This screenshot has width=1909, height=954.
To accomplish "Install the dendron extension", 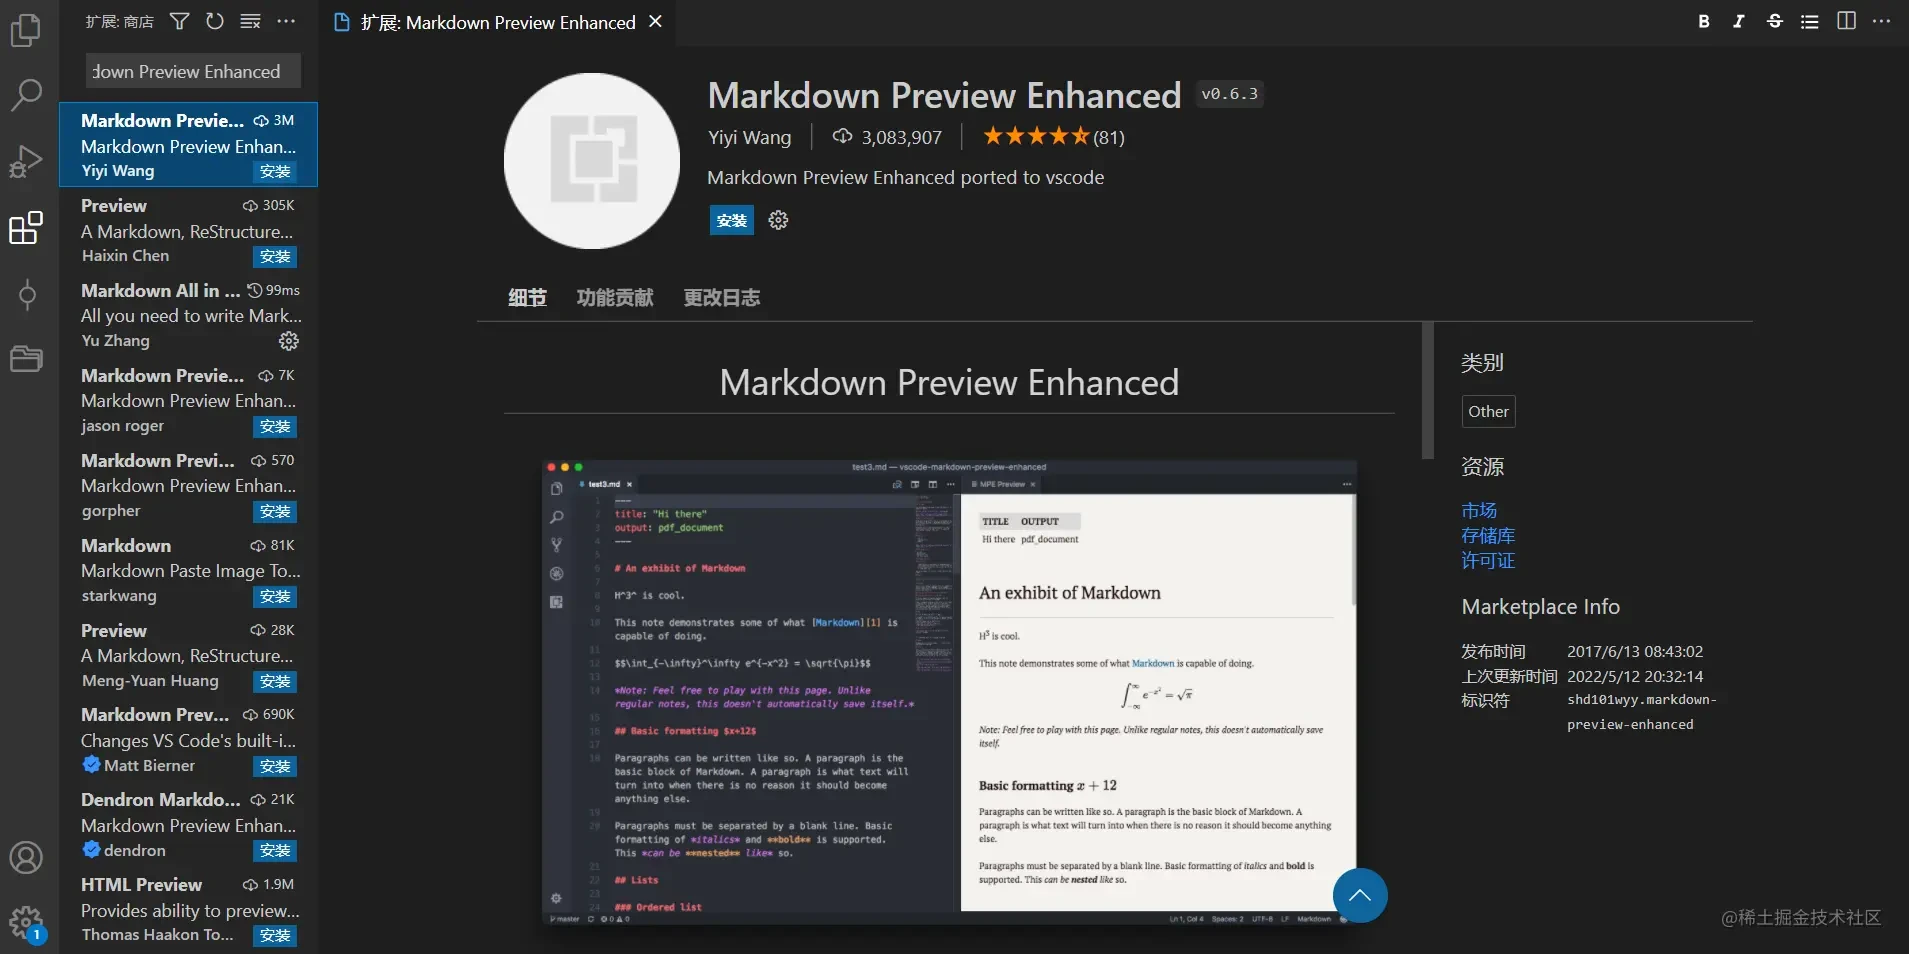I will point(275,850).
